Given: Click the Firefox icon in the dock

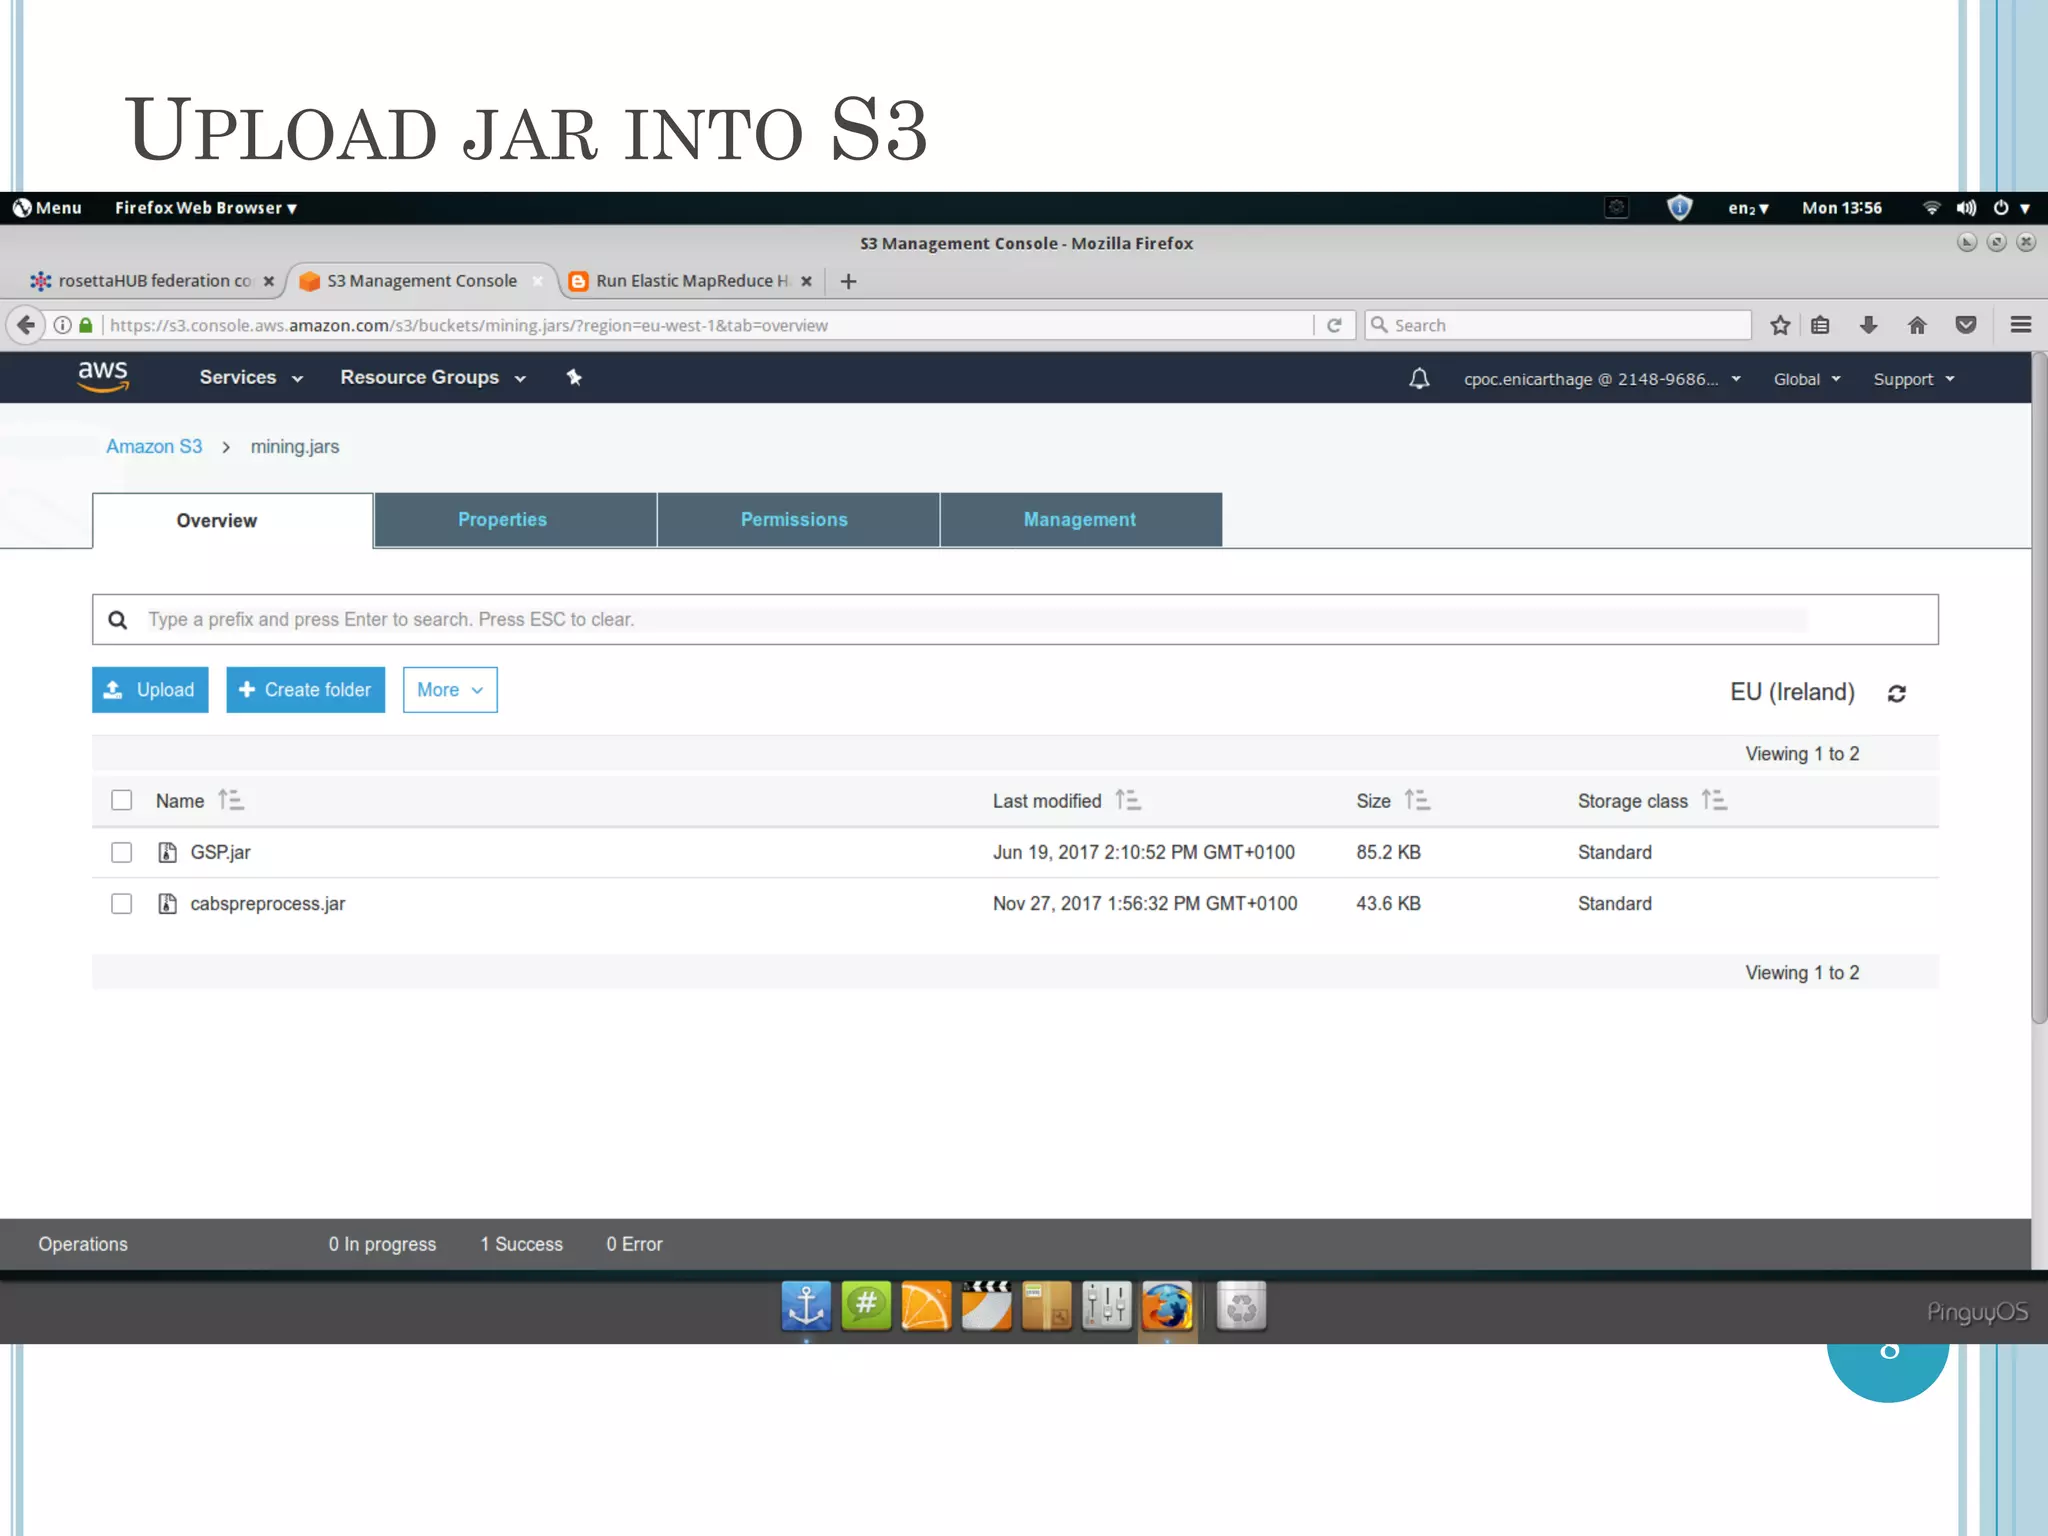Looking at the screenshot, I should point(1167,1306).
